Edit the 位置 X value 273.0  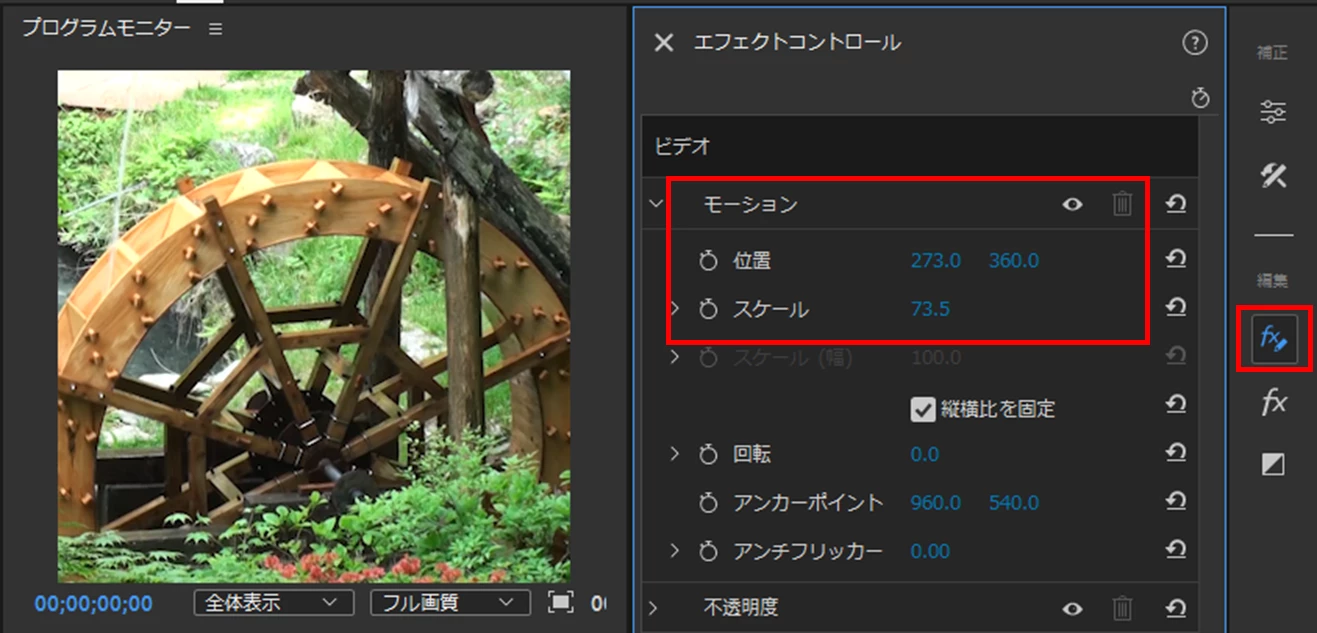(935, 261)
